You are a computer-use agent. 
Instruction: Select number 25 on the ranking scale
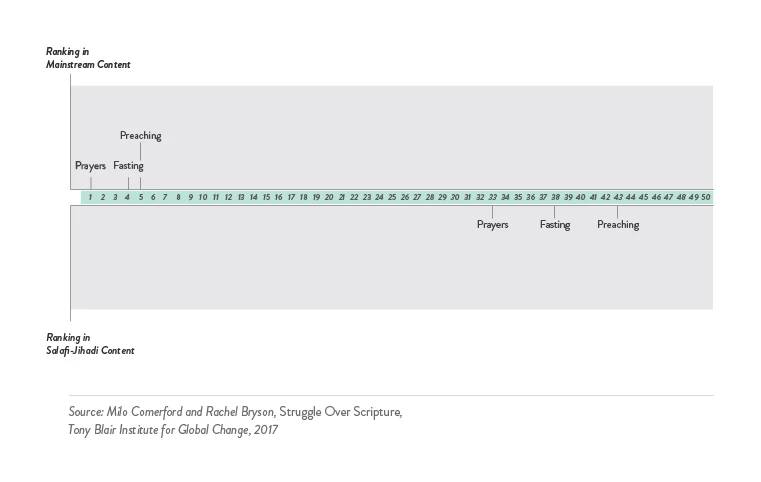392,197
